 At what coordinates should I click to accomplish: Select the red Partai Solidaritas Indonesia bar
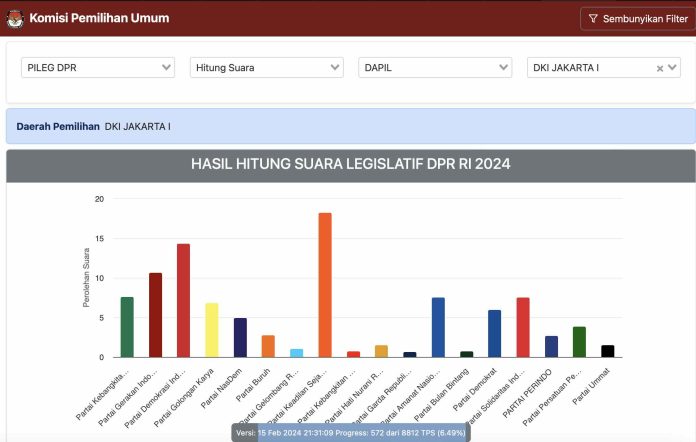pos(523,328)
